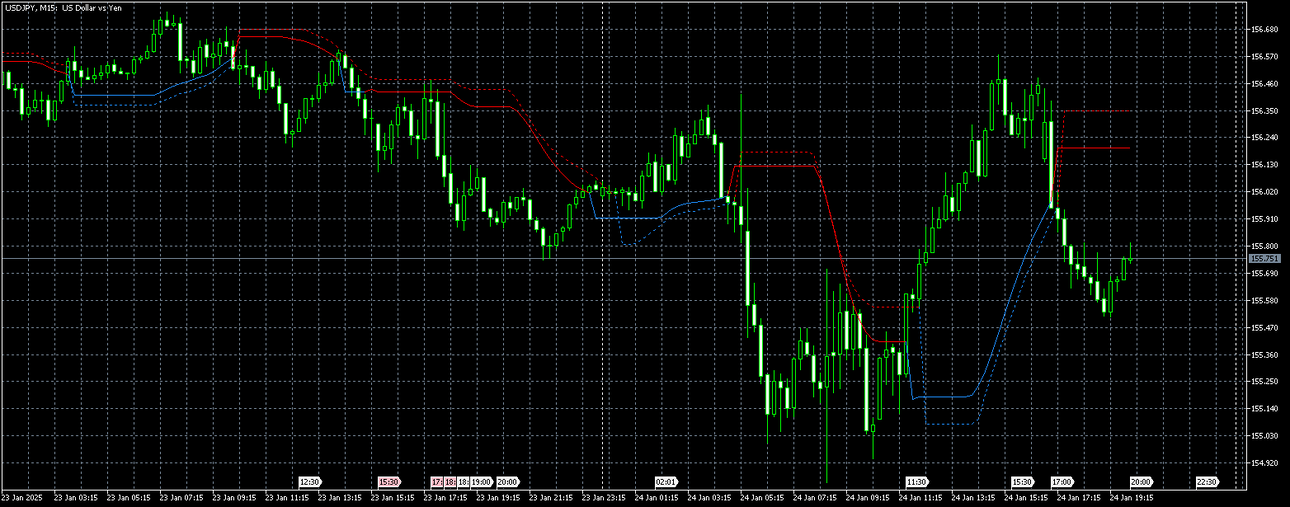
Task: Click the 24 Jan 19:15 time label
Action: pyautogui.click(x=1134, y=496)
